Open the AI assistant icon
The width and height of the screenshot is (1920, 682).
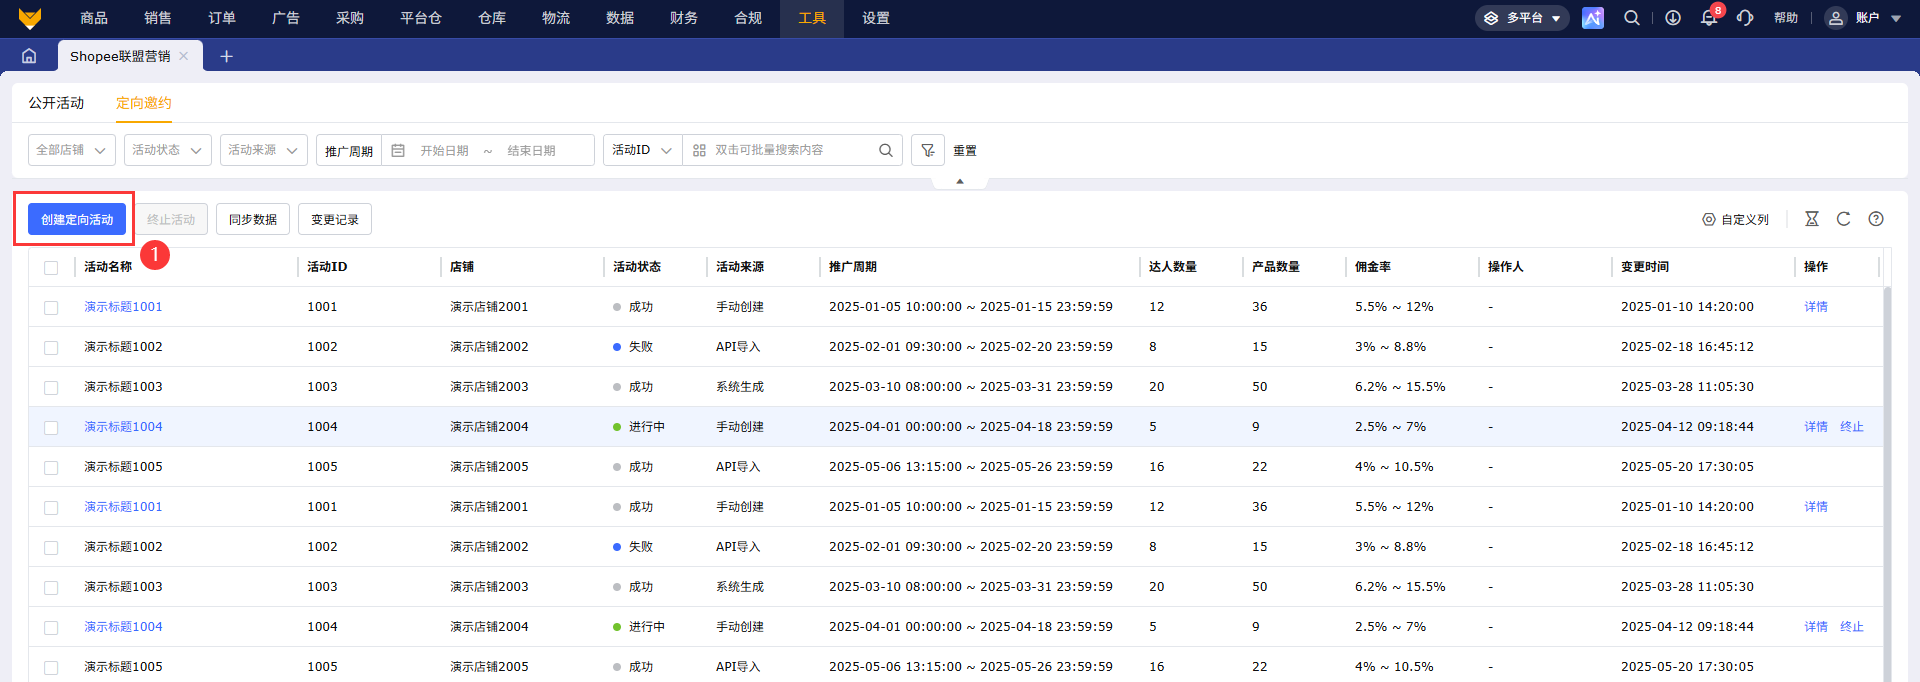point(1593,18)
